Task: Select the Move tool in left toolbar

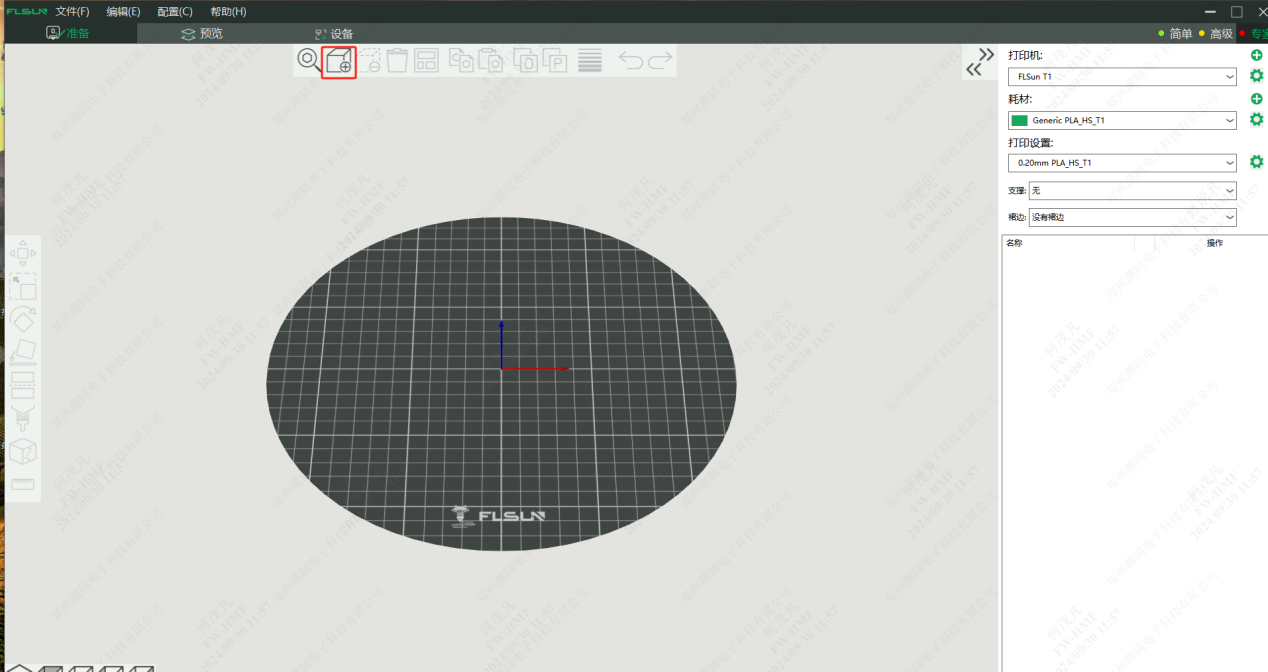Action: pyautogui.click(x=22, y=254)
